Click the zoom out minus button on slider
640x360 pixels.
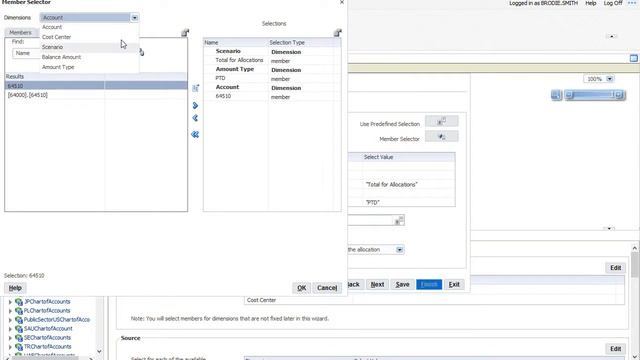(569, 95)
